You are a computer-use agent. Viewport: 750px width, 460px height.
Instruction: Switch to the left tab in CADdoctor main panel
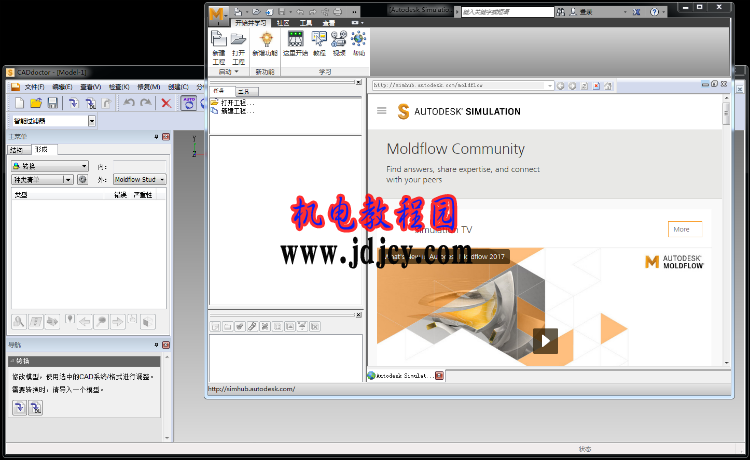click(17, 150)
